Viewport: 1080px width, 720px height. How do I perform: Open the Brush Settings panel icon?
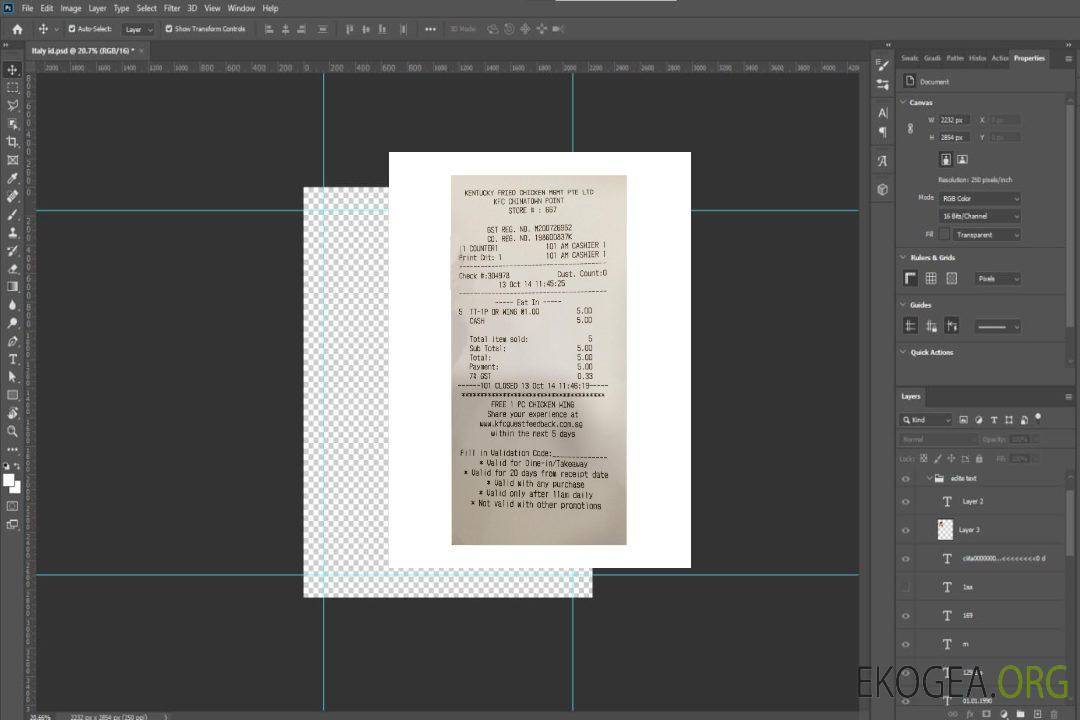pos(882,65)
